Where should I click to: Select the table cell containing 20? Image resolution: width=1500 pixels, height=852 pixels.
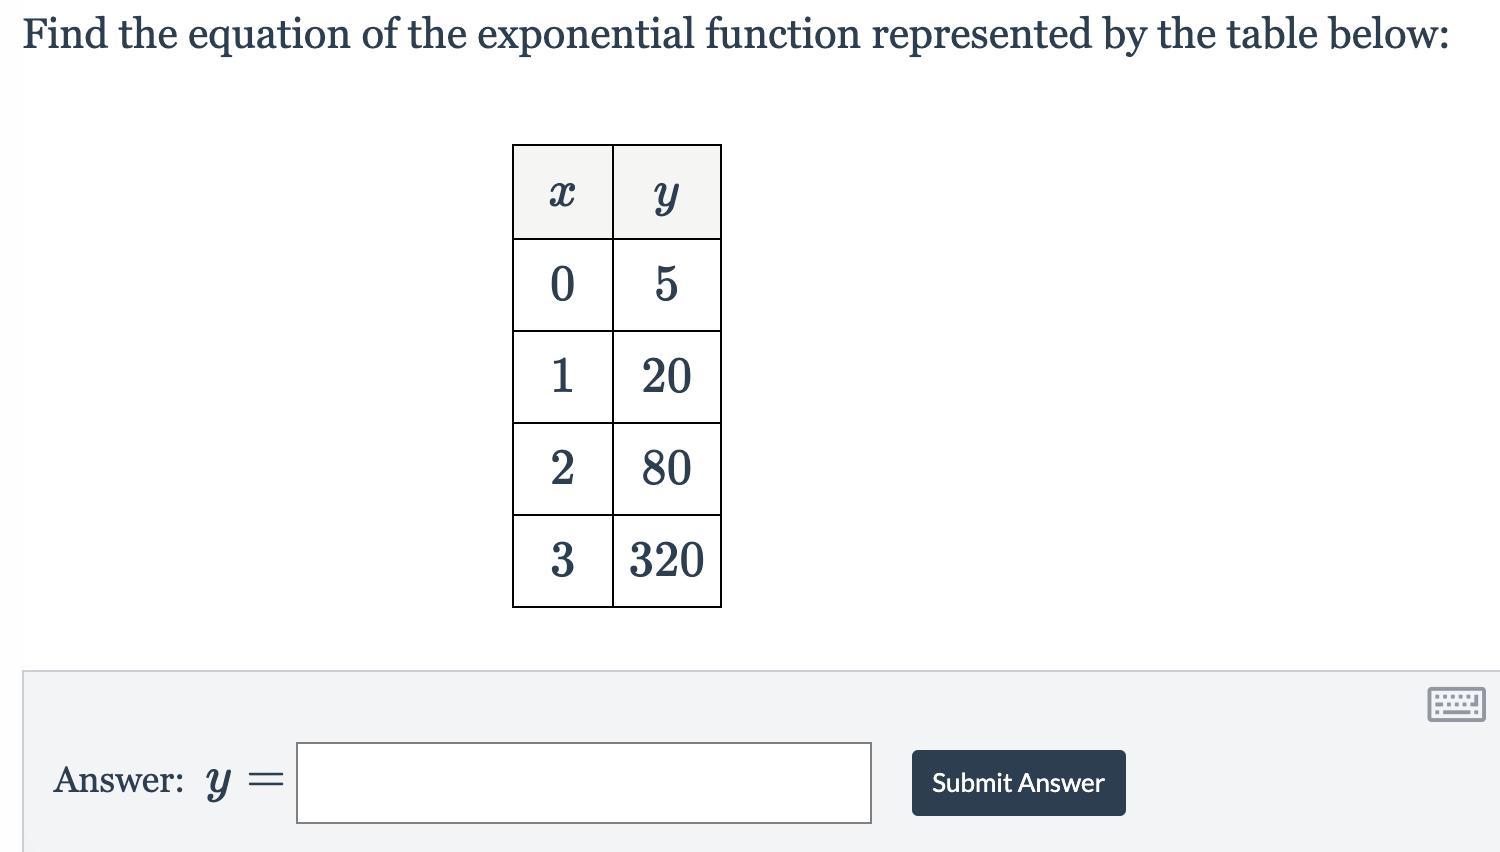pos(667,377)
